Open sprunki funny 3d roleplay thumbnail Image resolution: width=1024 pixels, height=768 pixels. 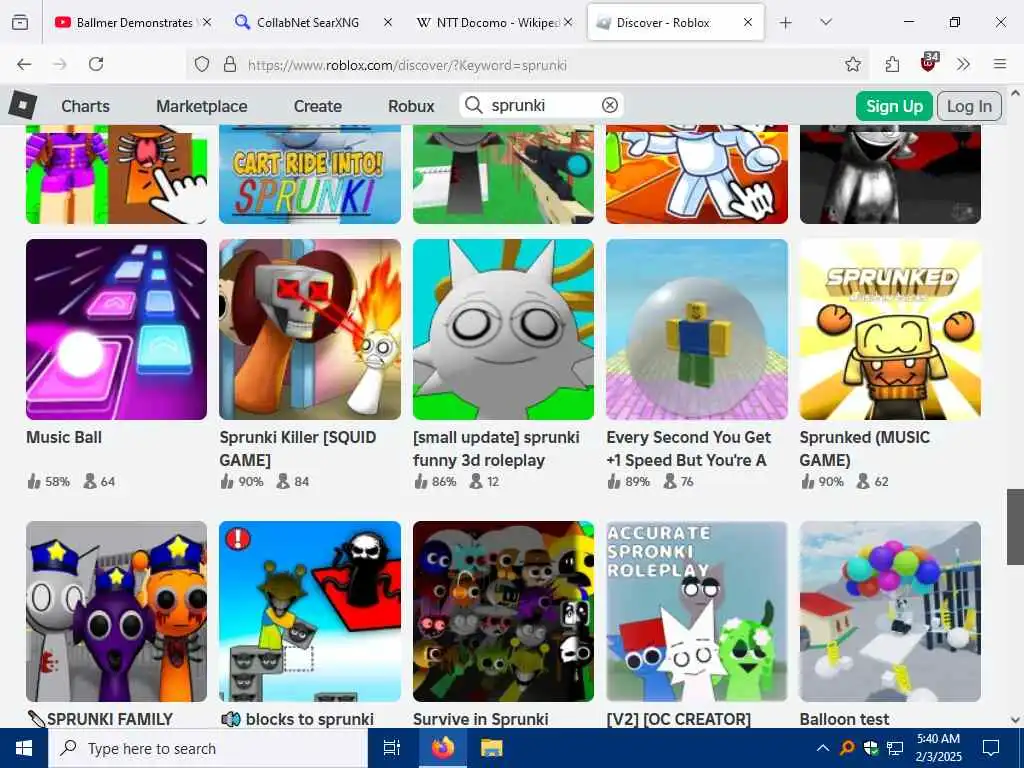tap(504, 329)
